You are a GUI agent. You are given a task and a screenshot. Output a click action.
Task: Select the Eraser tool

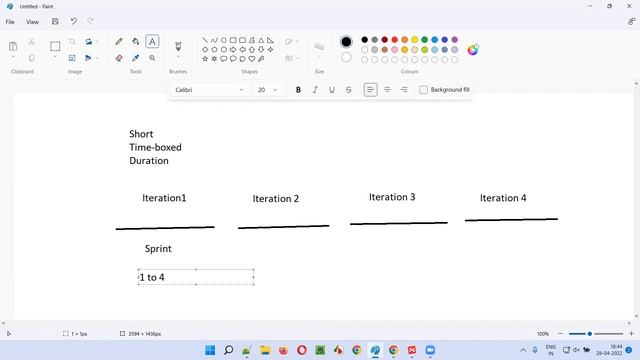(x=119, y=58)
